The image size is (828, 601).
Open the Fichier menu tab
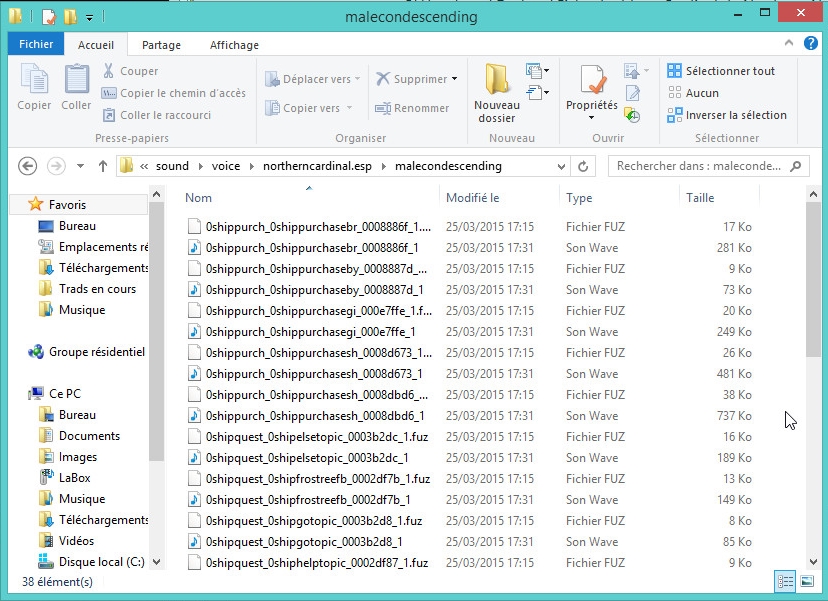click(x=36, y=44)
